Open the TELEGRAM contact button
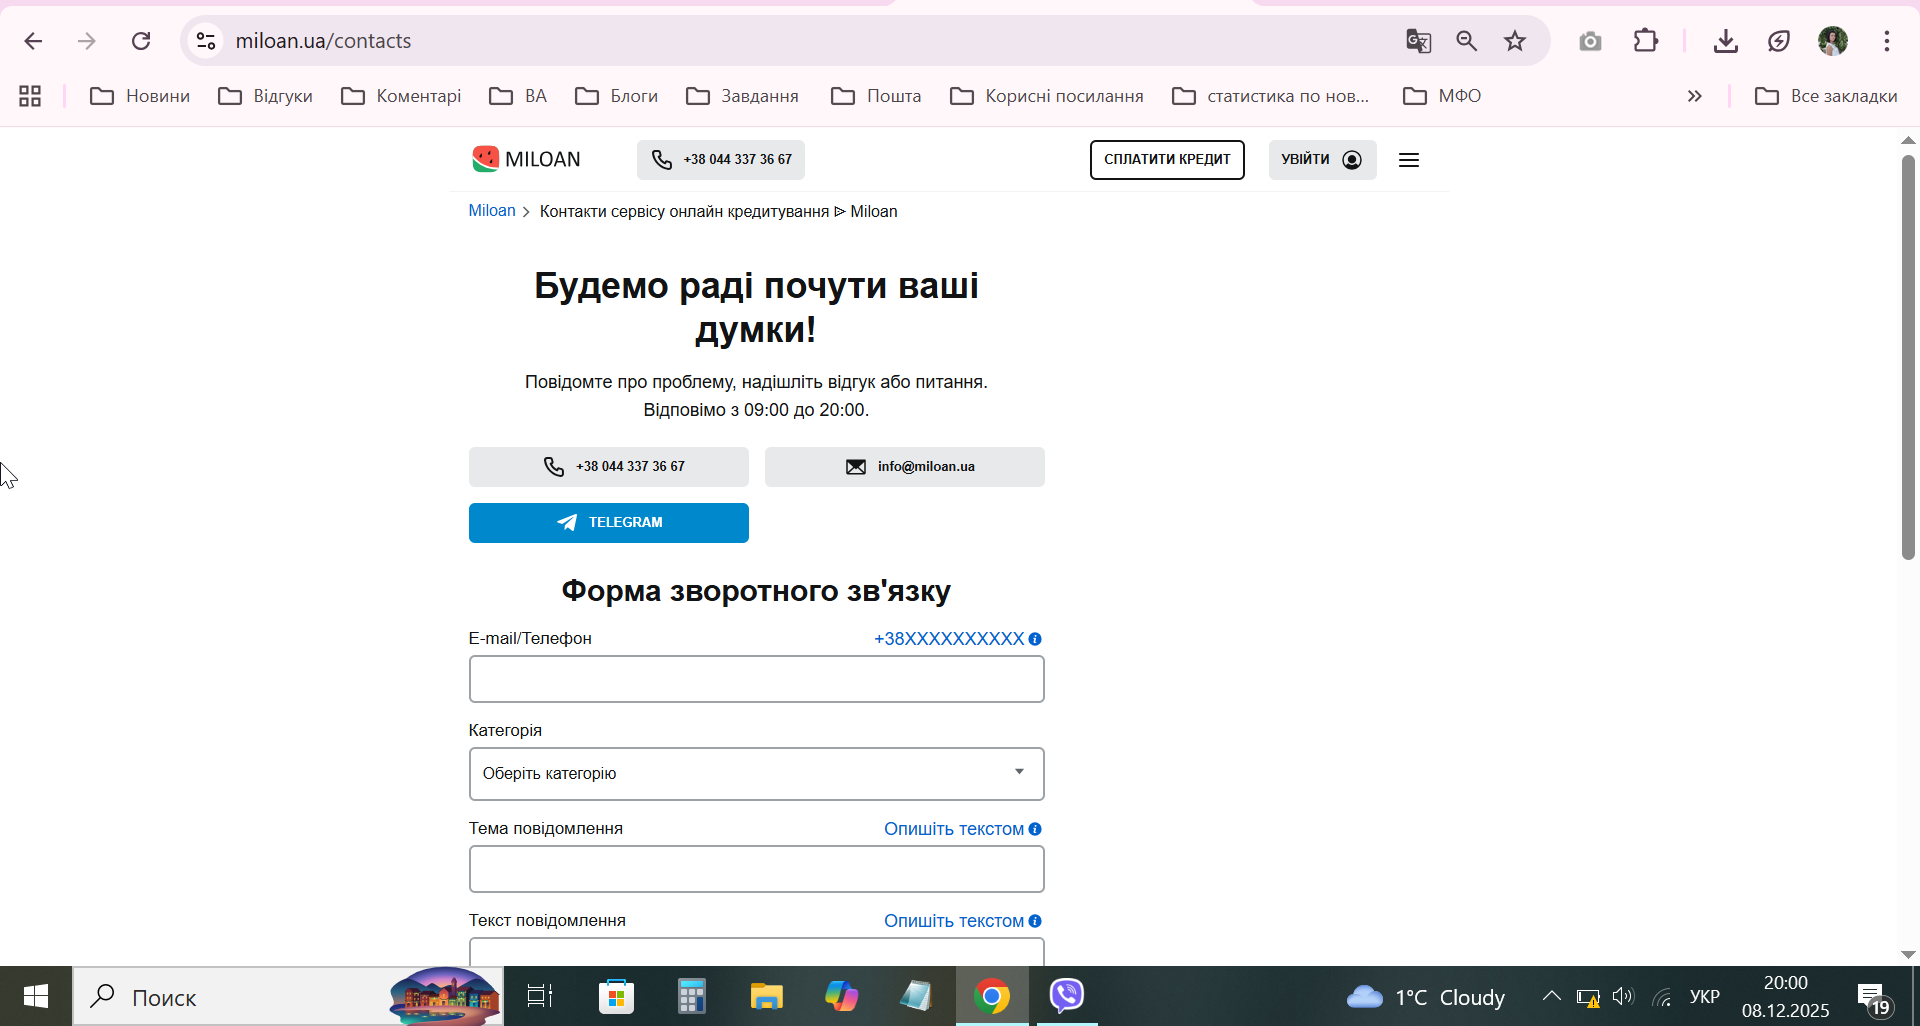 point(609,523)
